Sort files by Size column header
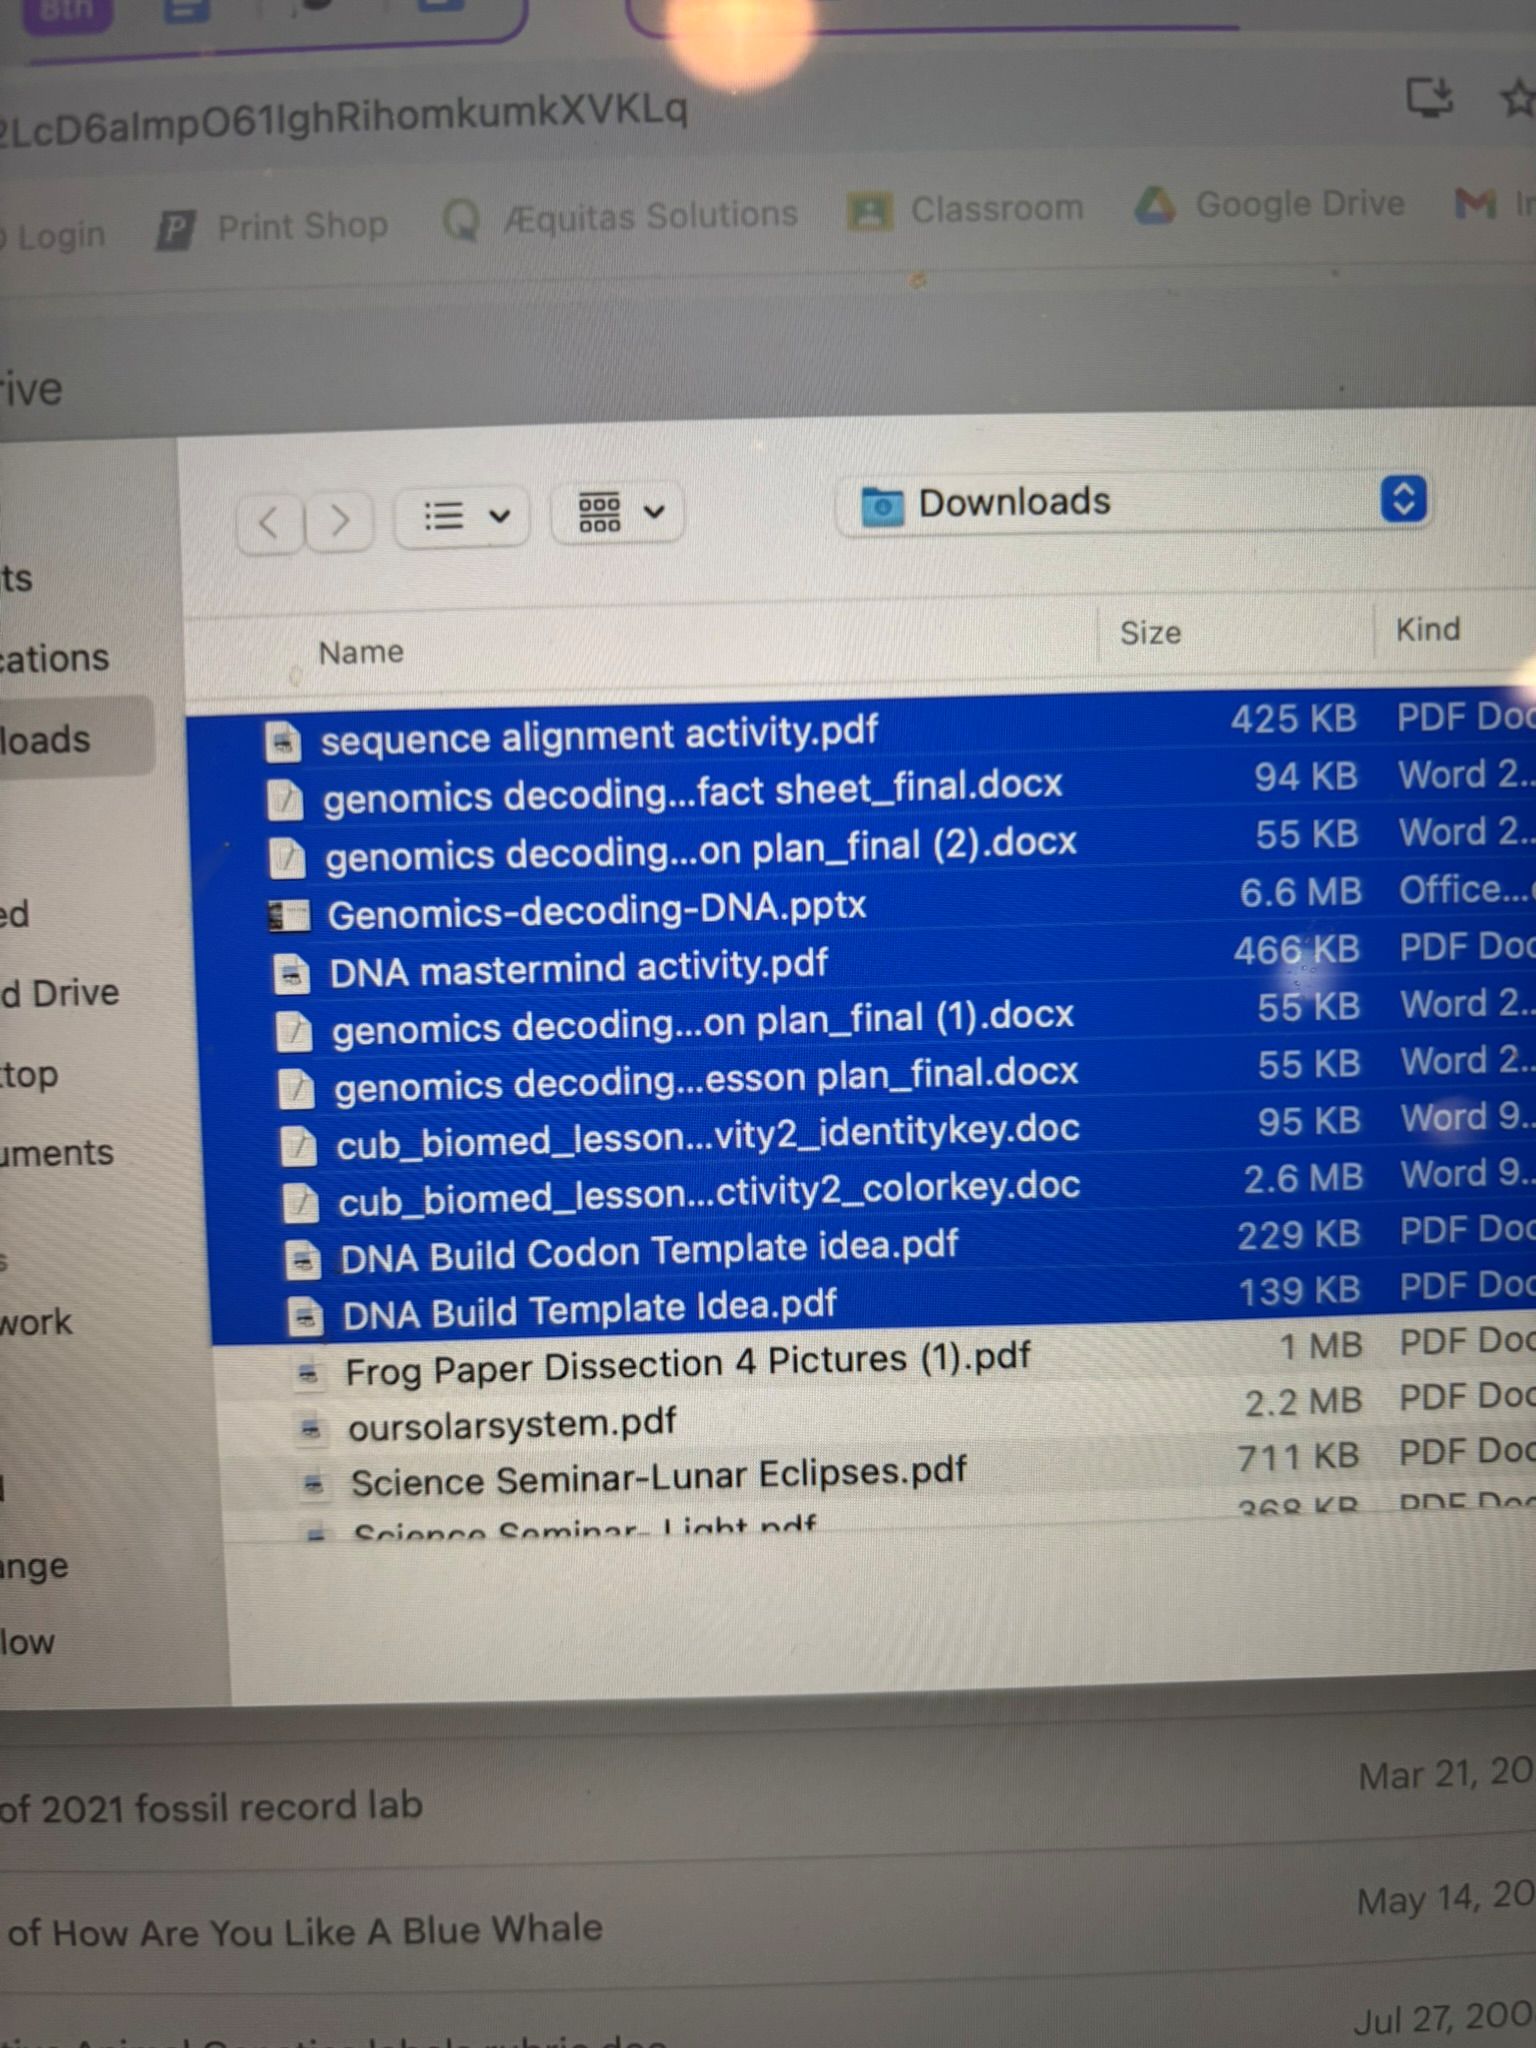Screen dimensions: 1536x2048 click(1150, 633)
